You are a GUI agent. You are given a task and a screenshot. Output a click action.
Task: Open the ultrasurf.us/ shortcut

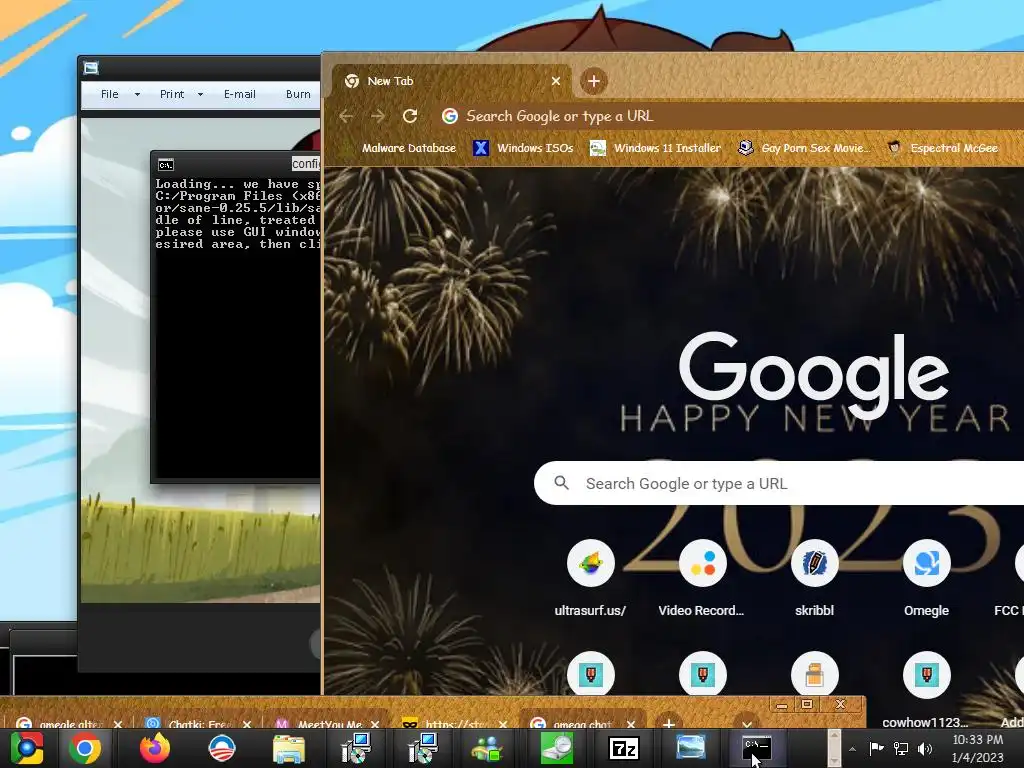pyautogui.click(x=590, y=577)
